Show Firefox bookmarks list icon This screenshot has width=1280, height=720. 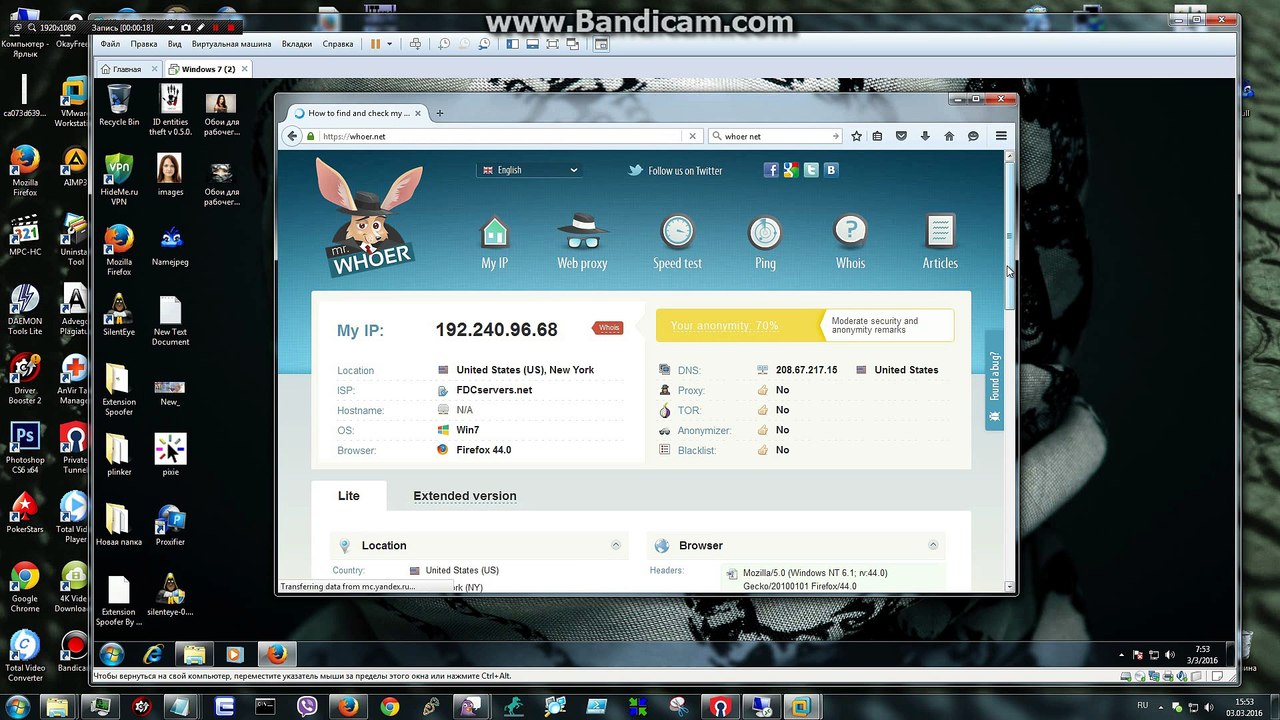[877, 136]
